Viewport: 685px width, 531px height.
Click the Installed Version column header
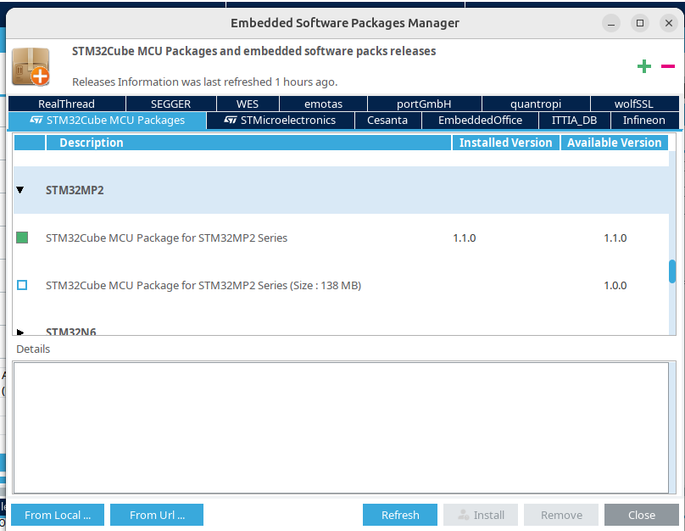(506, 142)
